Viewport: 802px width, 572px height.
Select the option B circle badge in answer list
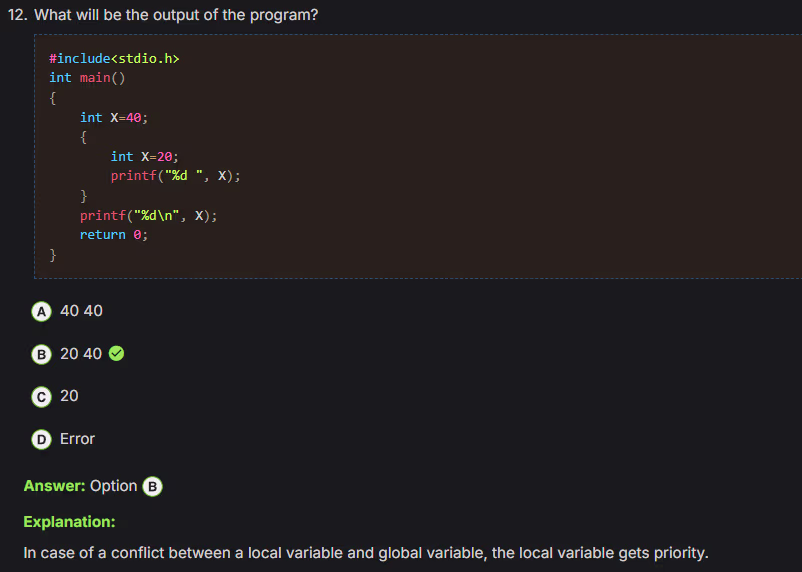click(x=41, y=354)
